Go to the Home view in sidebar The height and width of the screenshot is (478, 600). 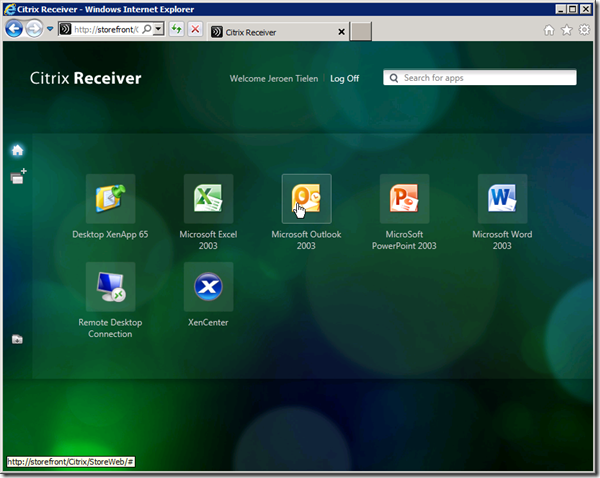click(18, 150)
